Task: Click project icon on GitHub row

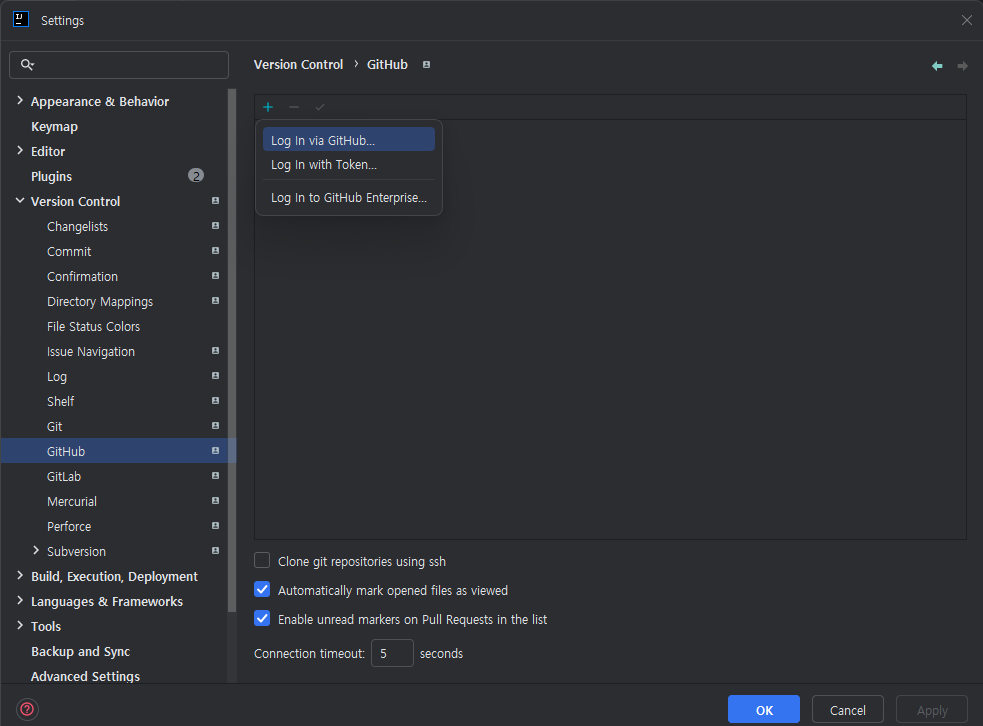Action: click(x=216, y=451)
